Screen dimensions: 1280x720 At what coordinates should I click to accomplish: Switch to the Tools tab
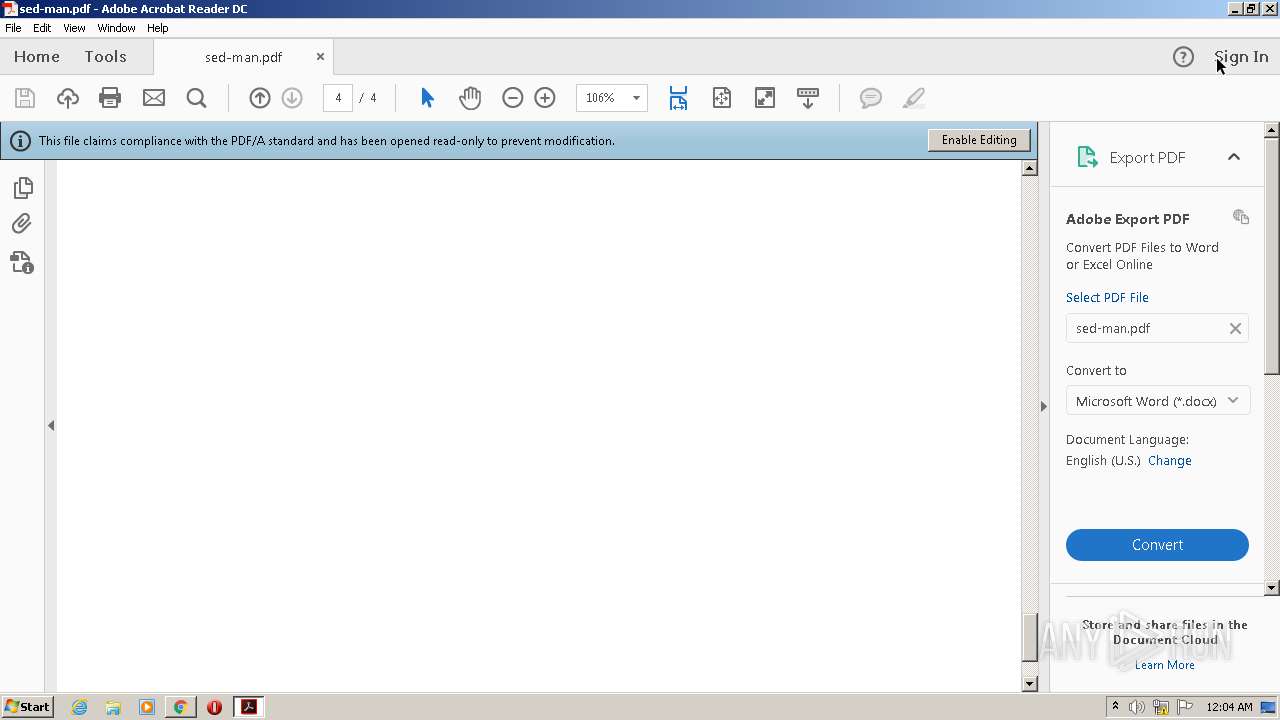(x=105, y=57)
